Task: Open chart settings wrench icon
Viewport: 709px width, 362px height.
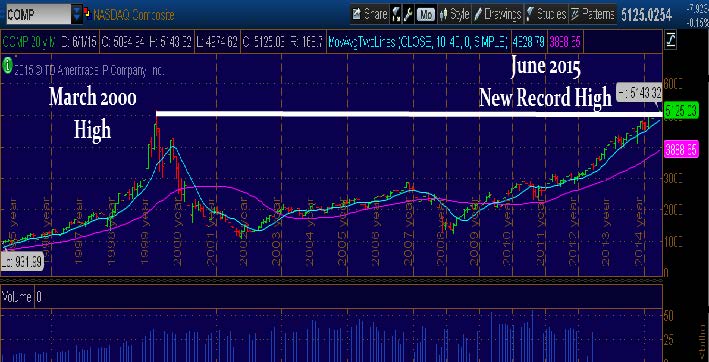Action: [x=407, y=14]
